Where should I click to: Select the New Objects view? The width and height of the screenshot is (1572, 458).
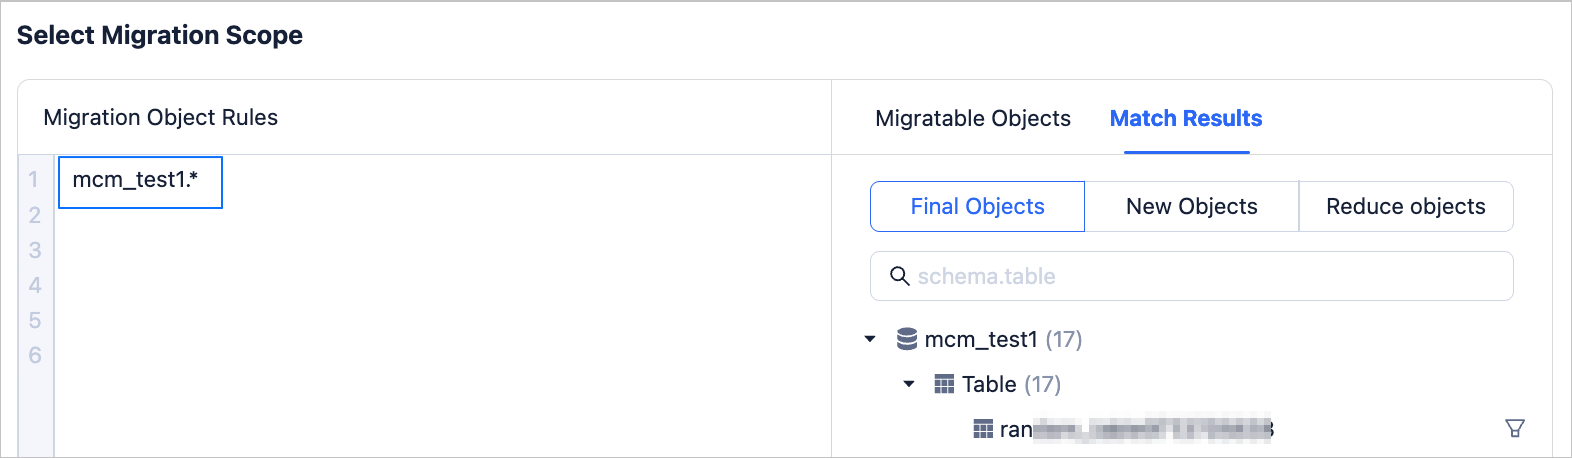coord(1191,206)
